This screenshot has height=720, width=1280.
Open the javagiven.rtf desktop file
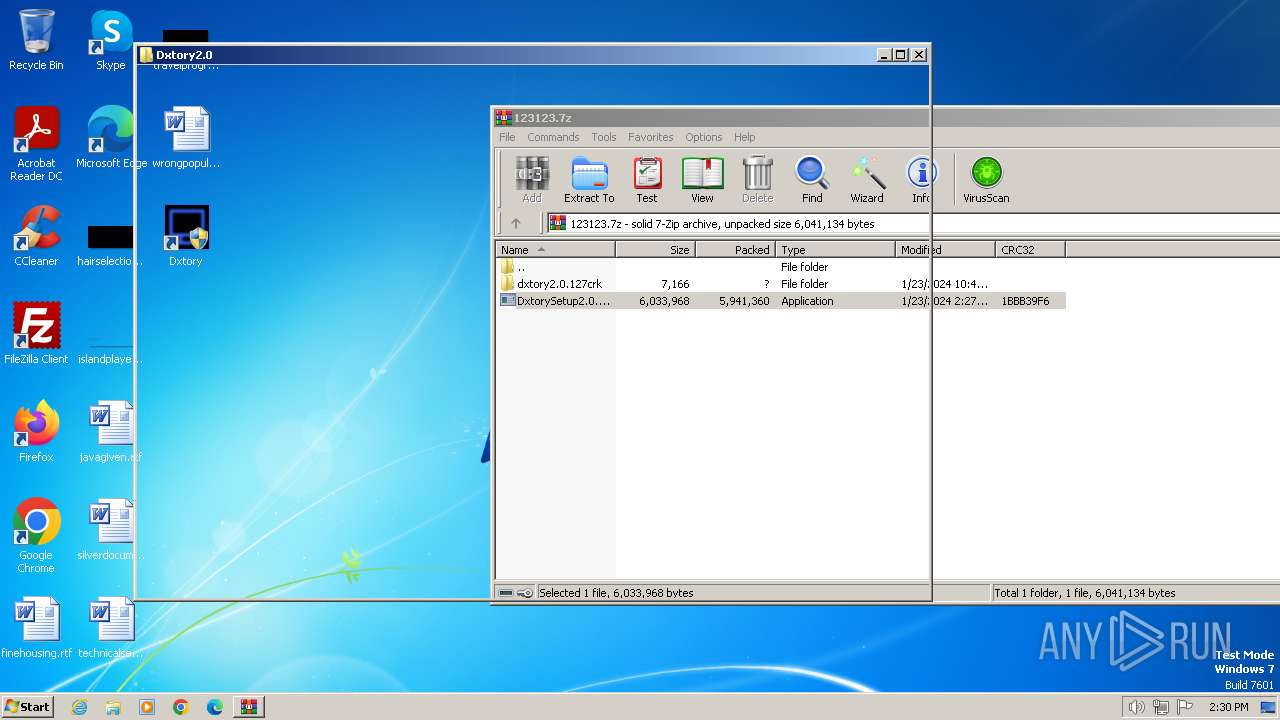pyautogui.click(x=111, y=432)
